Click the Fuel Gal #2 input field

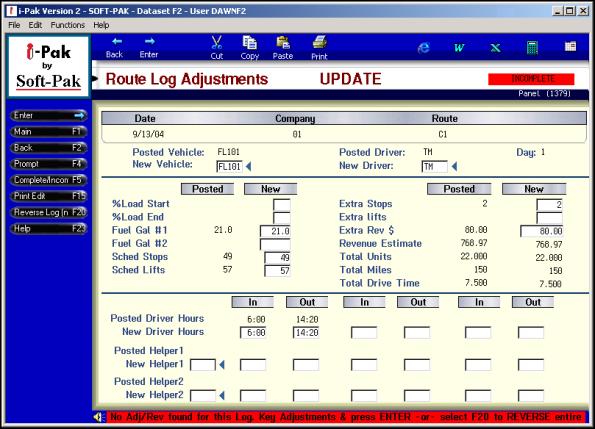[x=275, y=244]
